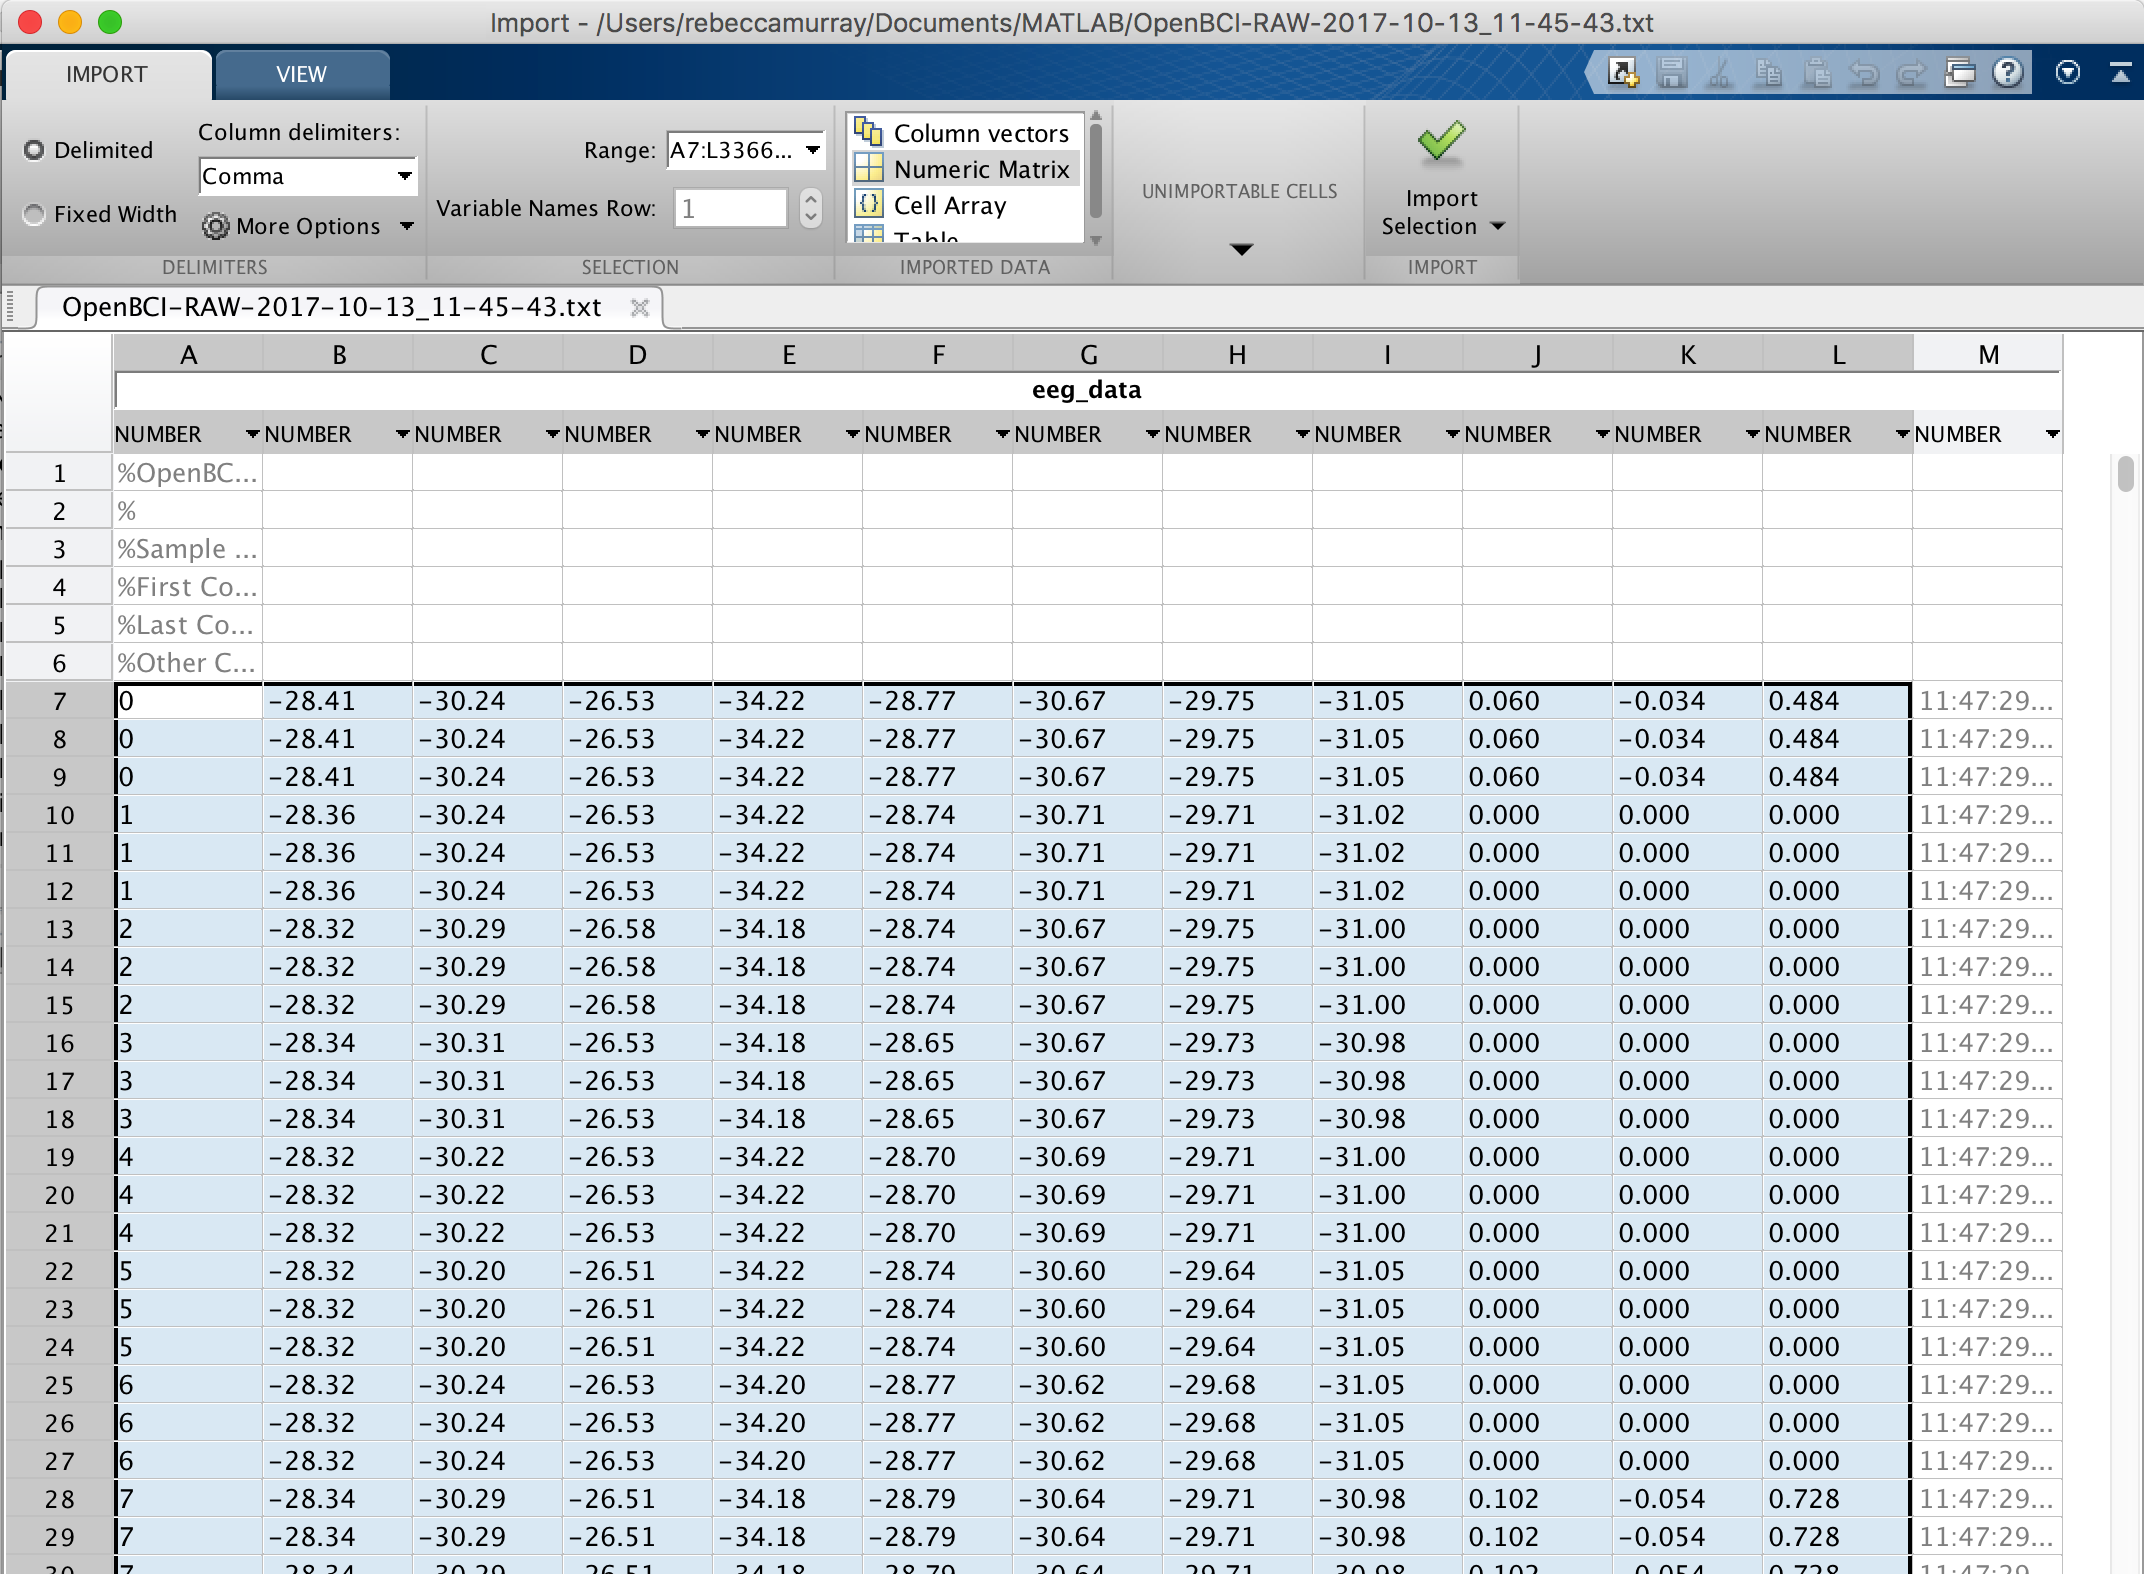Select the Delimited radio button
The width and height of the screenshot is (2144, 1574).
pos(35,150)
